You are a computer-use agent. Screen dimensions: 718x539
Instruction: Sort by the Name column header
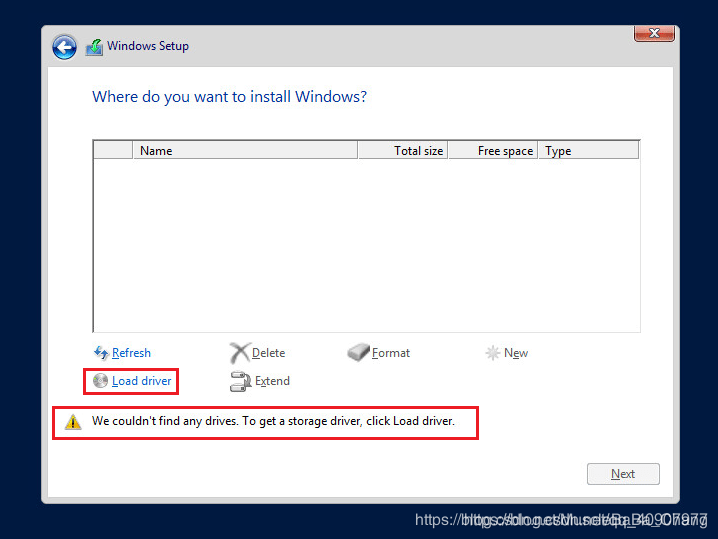245,150
